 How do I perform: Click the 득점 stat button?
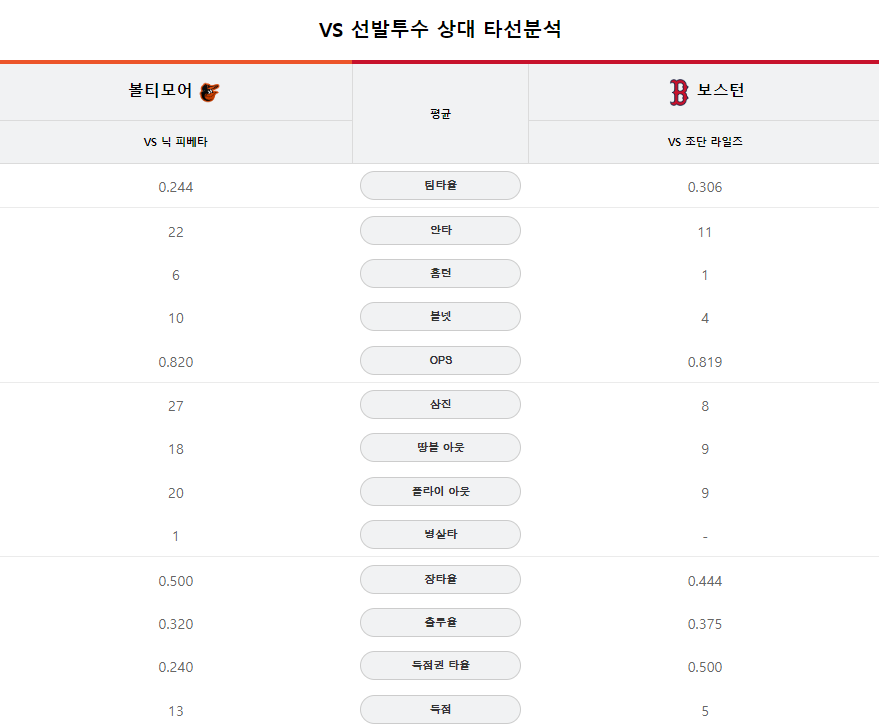click(x=440, y=710)
